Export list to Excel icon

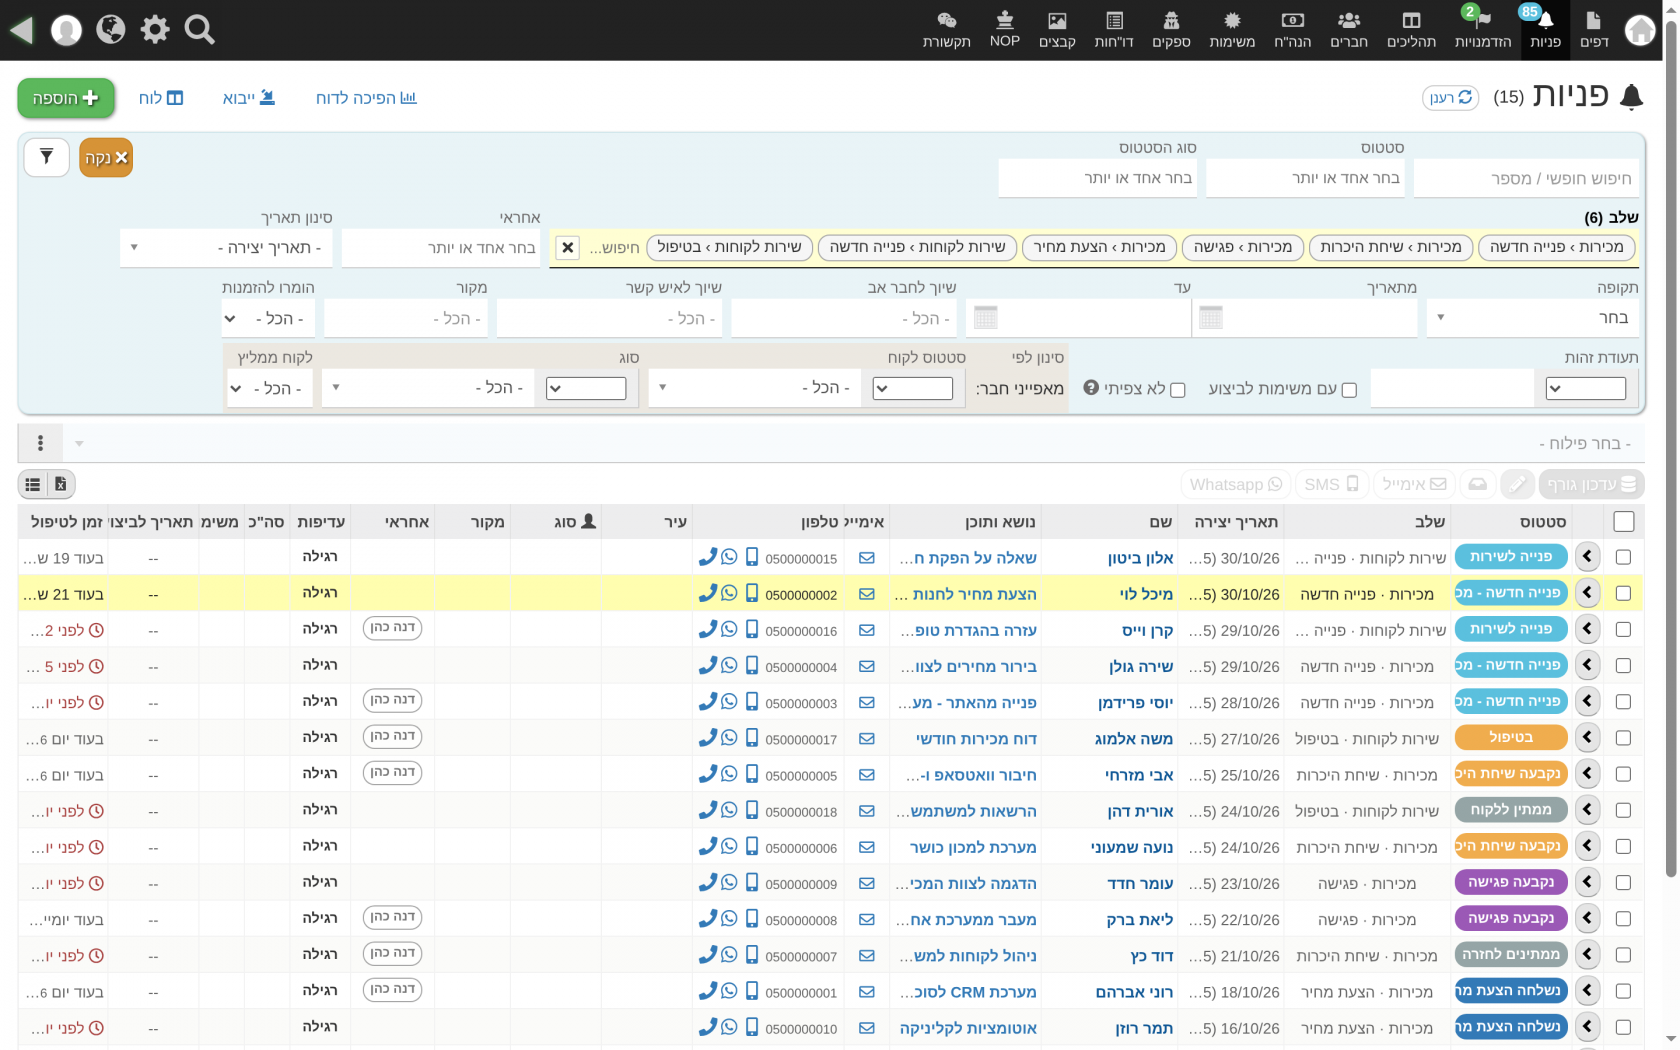click(x=61, y=484)
